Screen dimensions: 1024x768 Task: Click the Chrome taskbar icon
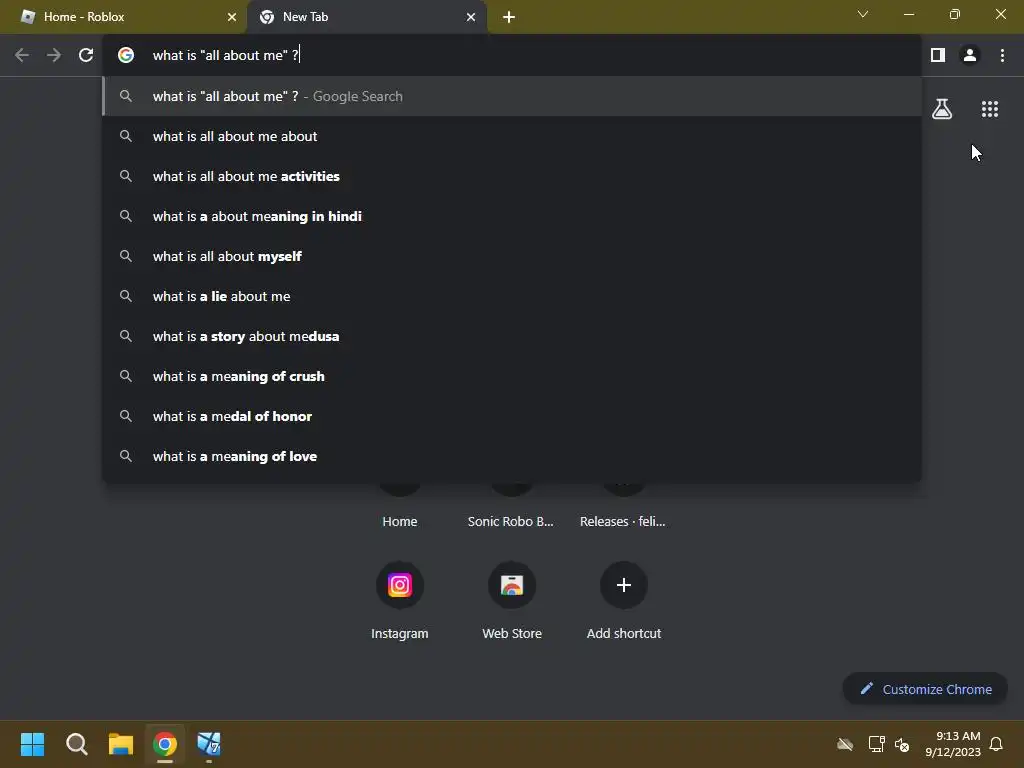(x=165, y=744)
